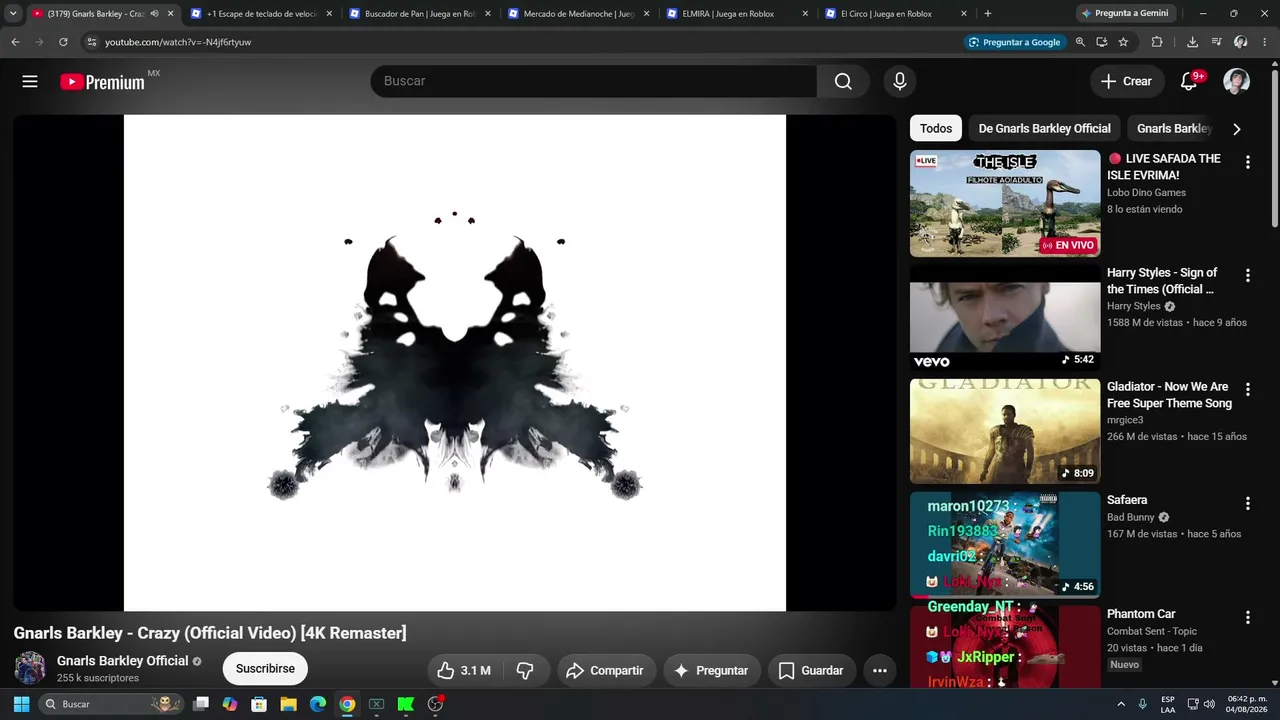Launch Microsoft Edge from the taskbar
The image size is (1280, 720).
coord(318,704)
